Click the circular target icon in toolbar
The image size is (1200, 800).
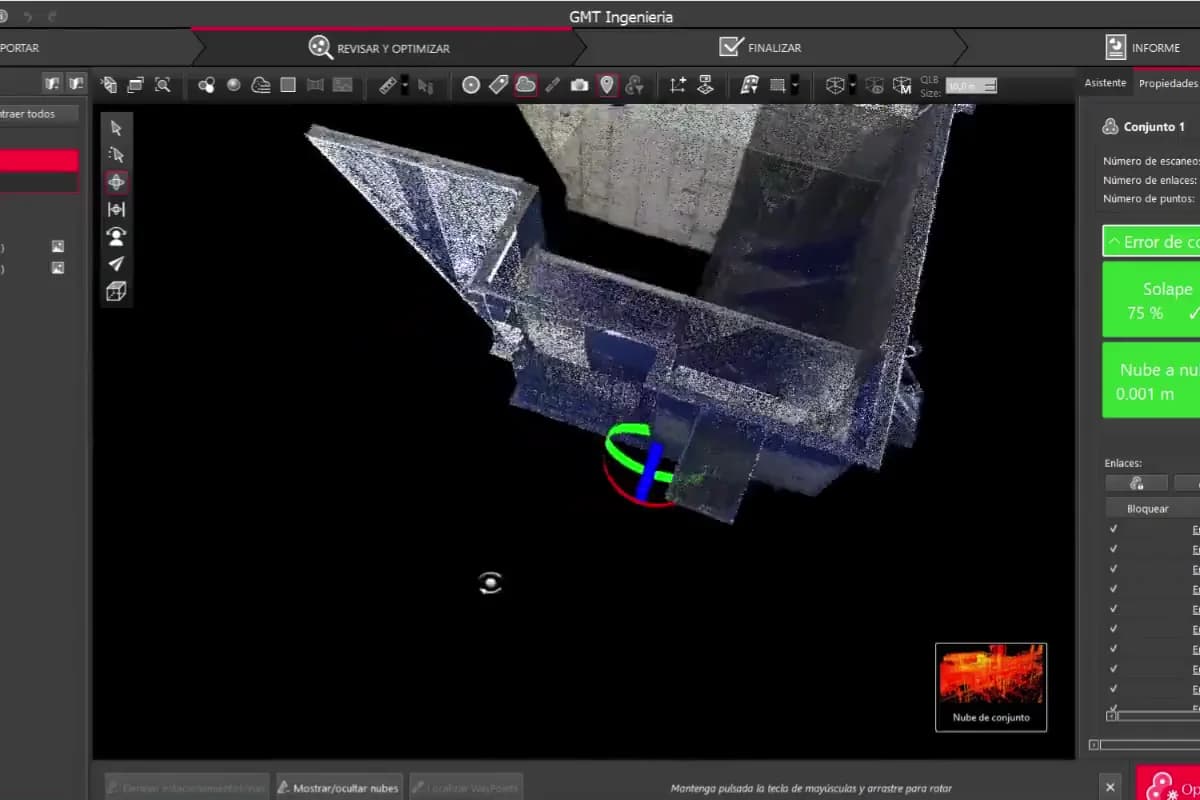pyautogui.click(x=471, y=85)
